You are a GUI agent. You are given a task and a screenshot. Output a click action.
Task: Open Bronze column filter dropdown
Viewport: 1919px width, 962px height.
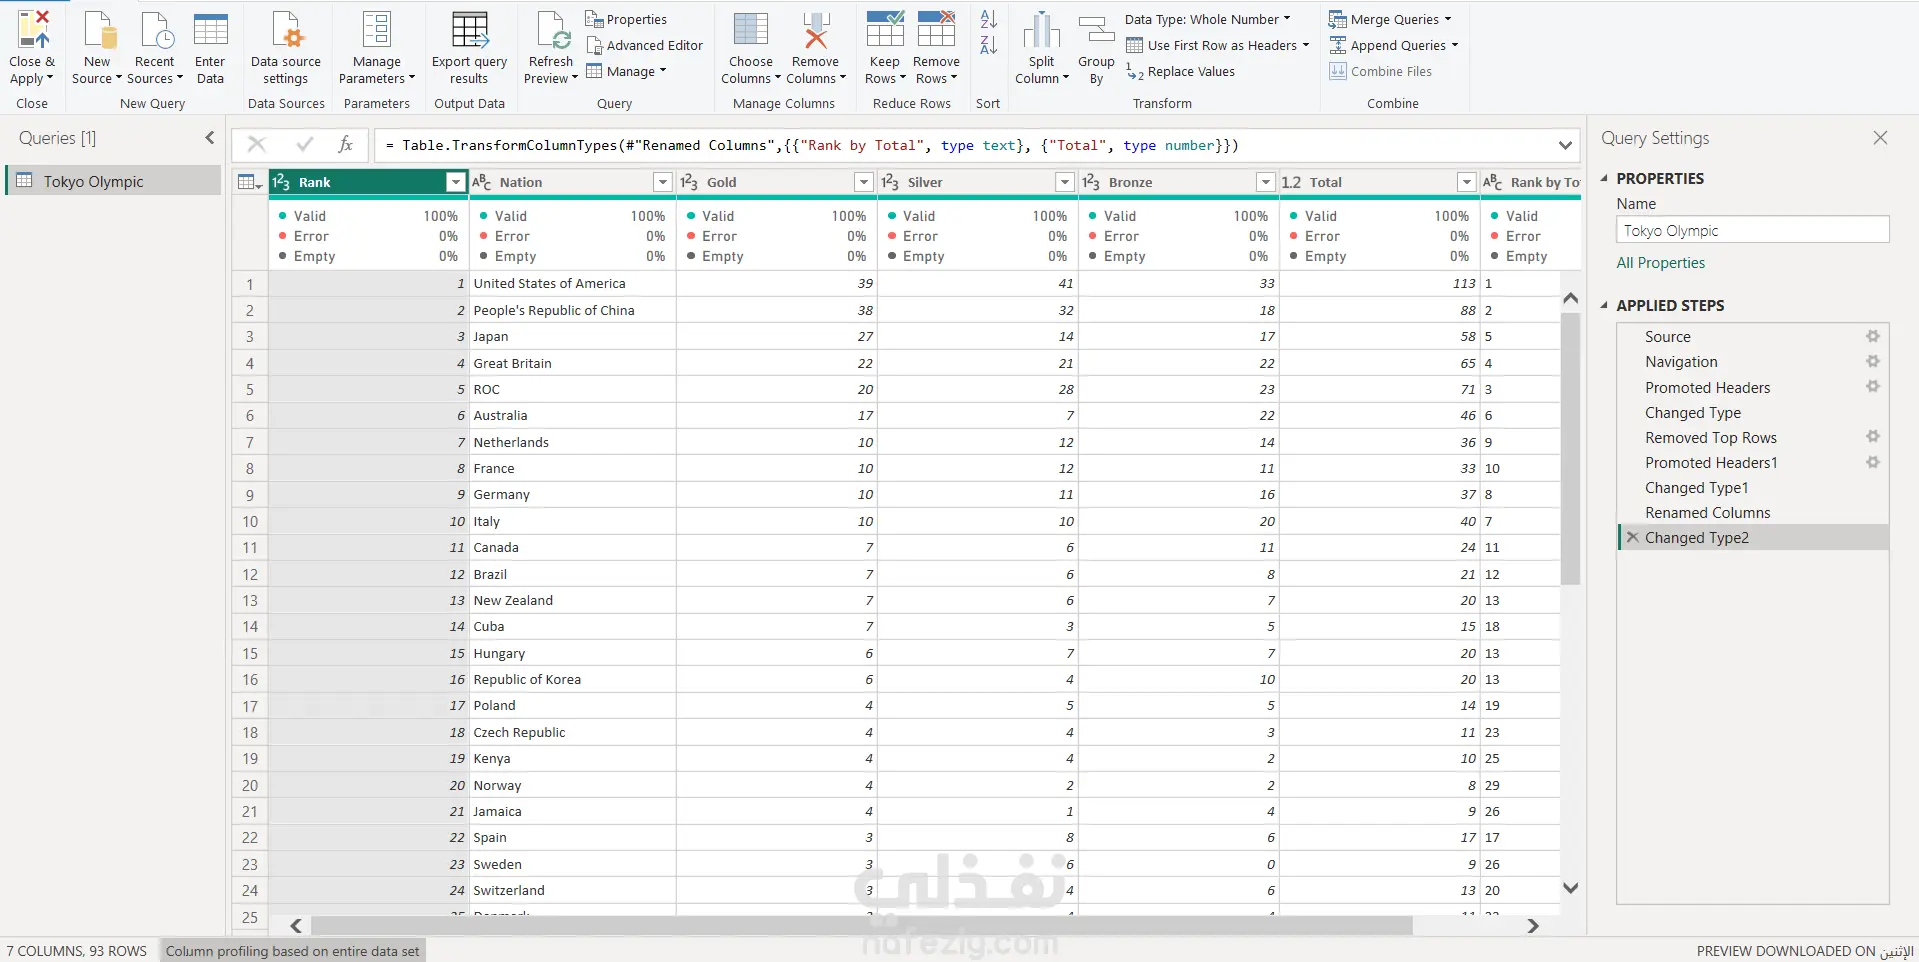(x=1266, y=182)
